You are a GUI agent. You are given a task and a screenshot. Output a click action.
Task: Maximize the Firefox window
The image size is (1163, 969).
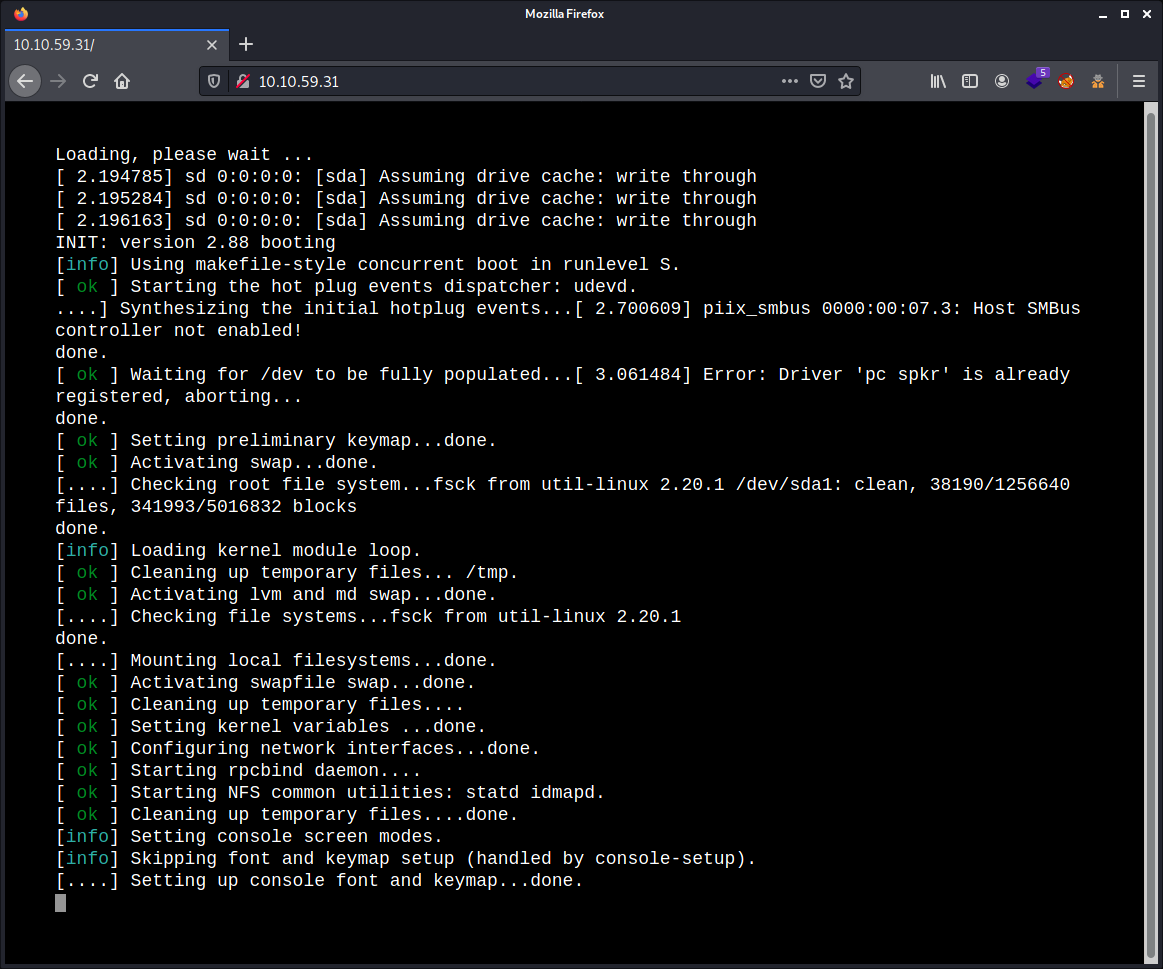[x=1125, y=14]
